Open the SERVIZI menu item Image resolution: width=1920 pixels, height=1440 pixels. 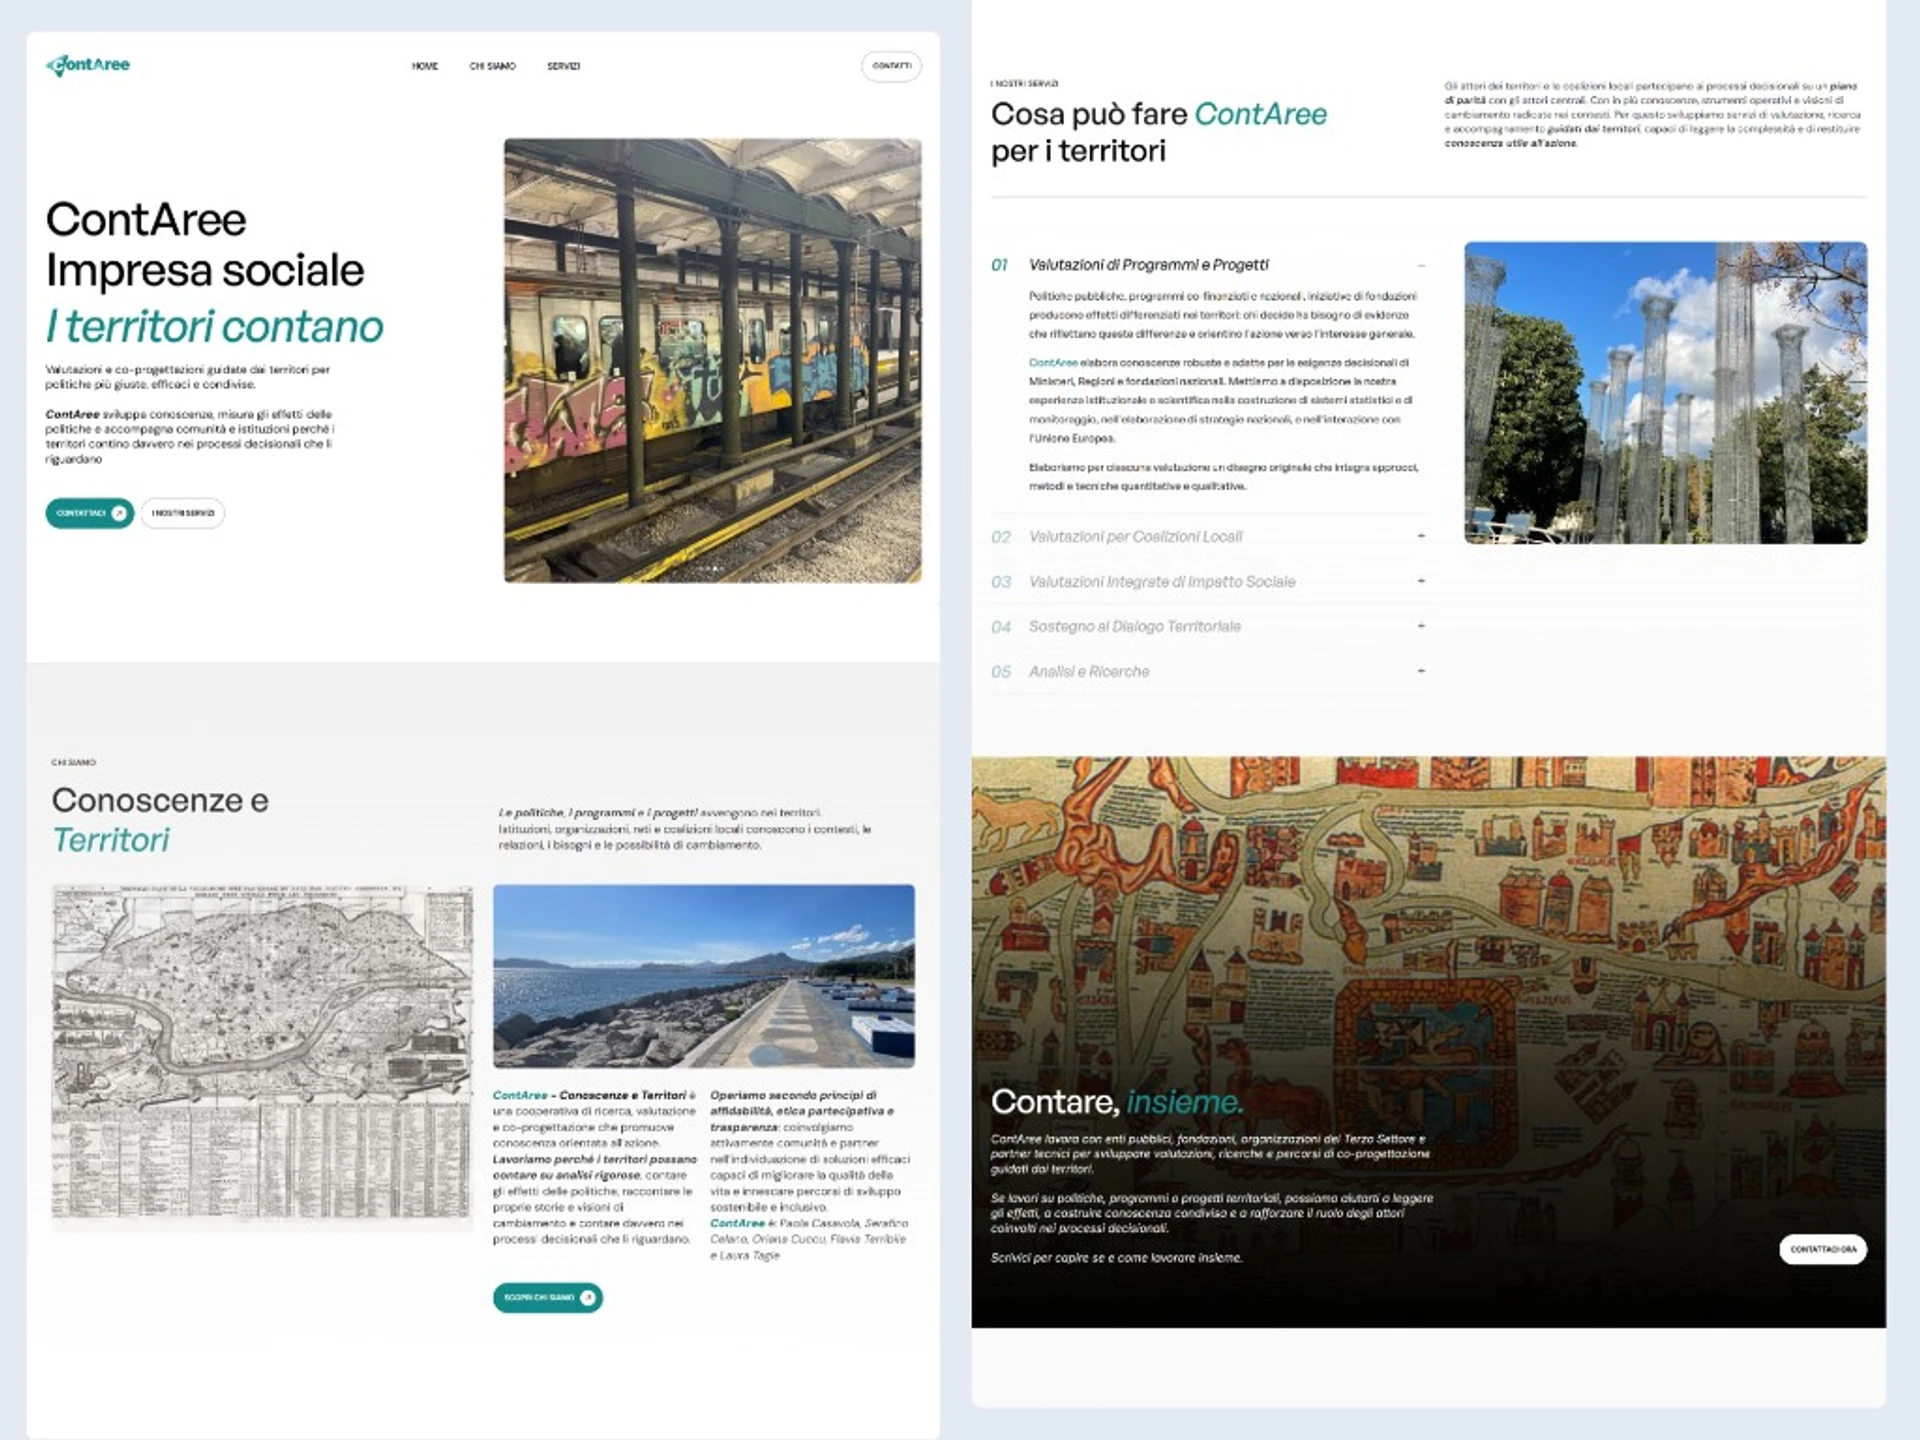click(563, 66)
